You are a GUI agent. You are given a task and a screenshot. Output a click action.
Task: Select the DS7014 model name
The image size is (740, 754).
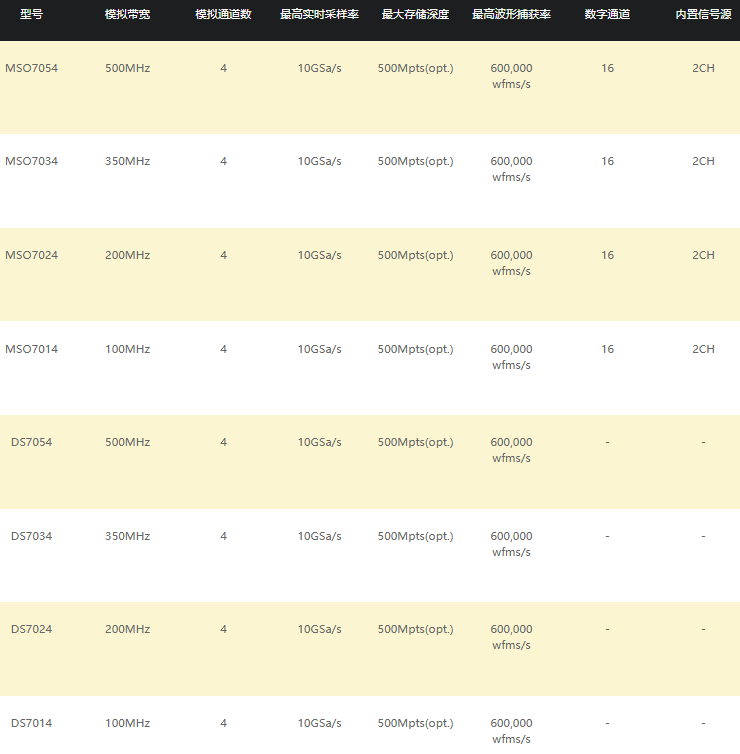[31, 723]
